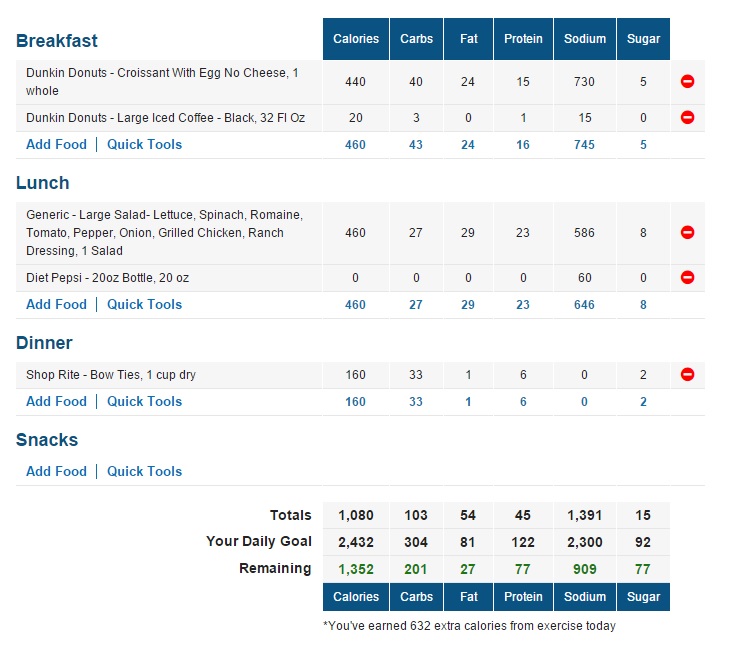Select the Diet Pepsi 20oz Bottle entry
This screenshot has height=659, width=733.
[107, 278]
